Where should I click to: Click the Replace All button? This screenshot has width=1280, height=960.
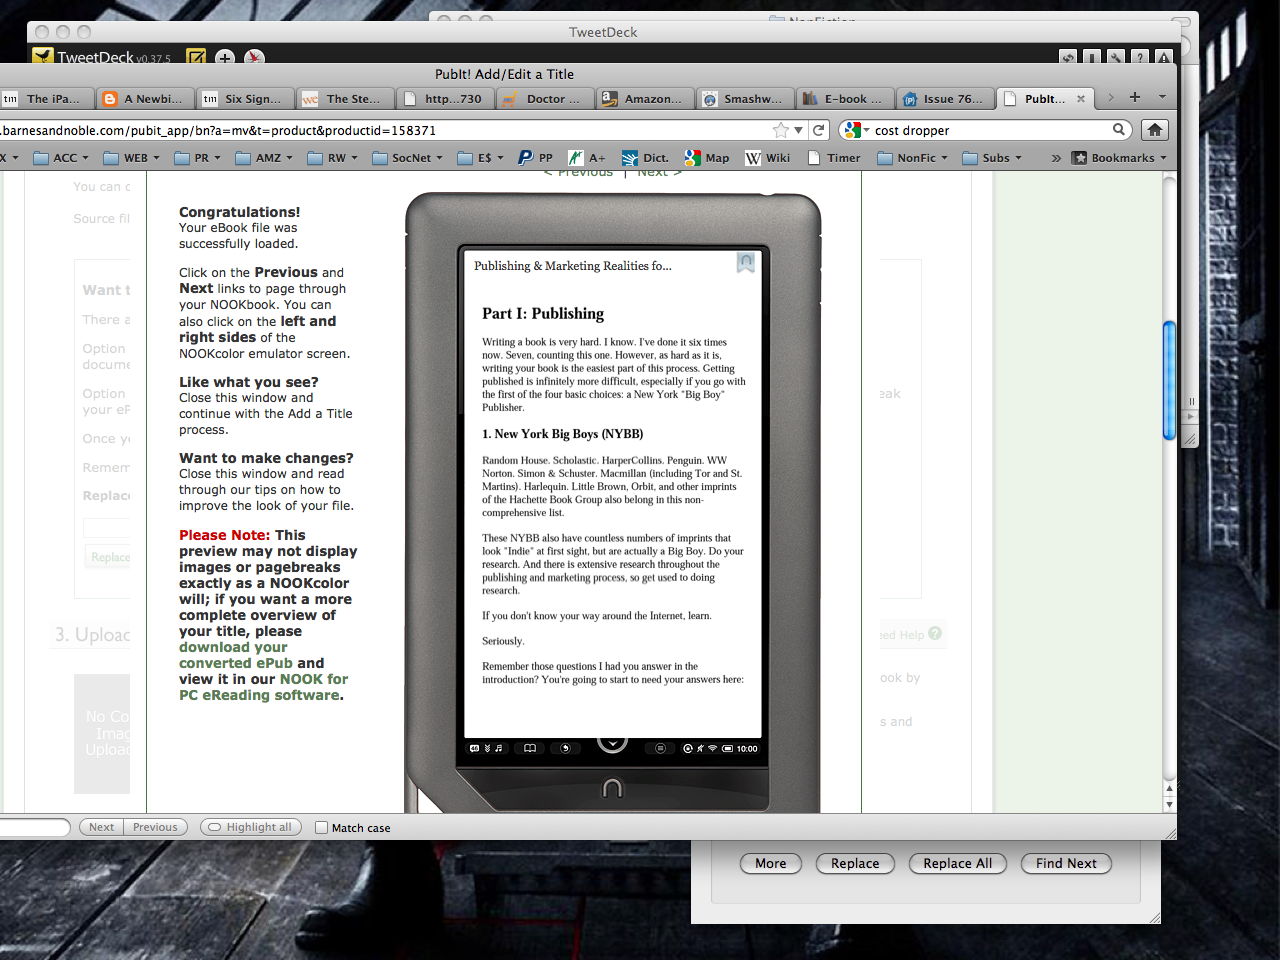click(x=958, y=863)
